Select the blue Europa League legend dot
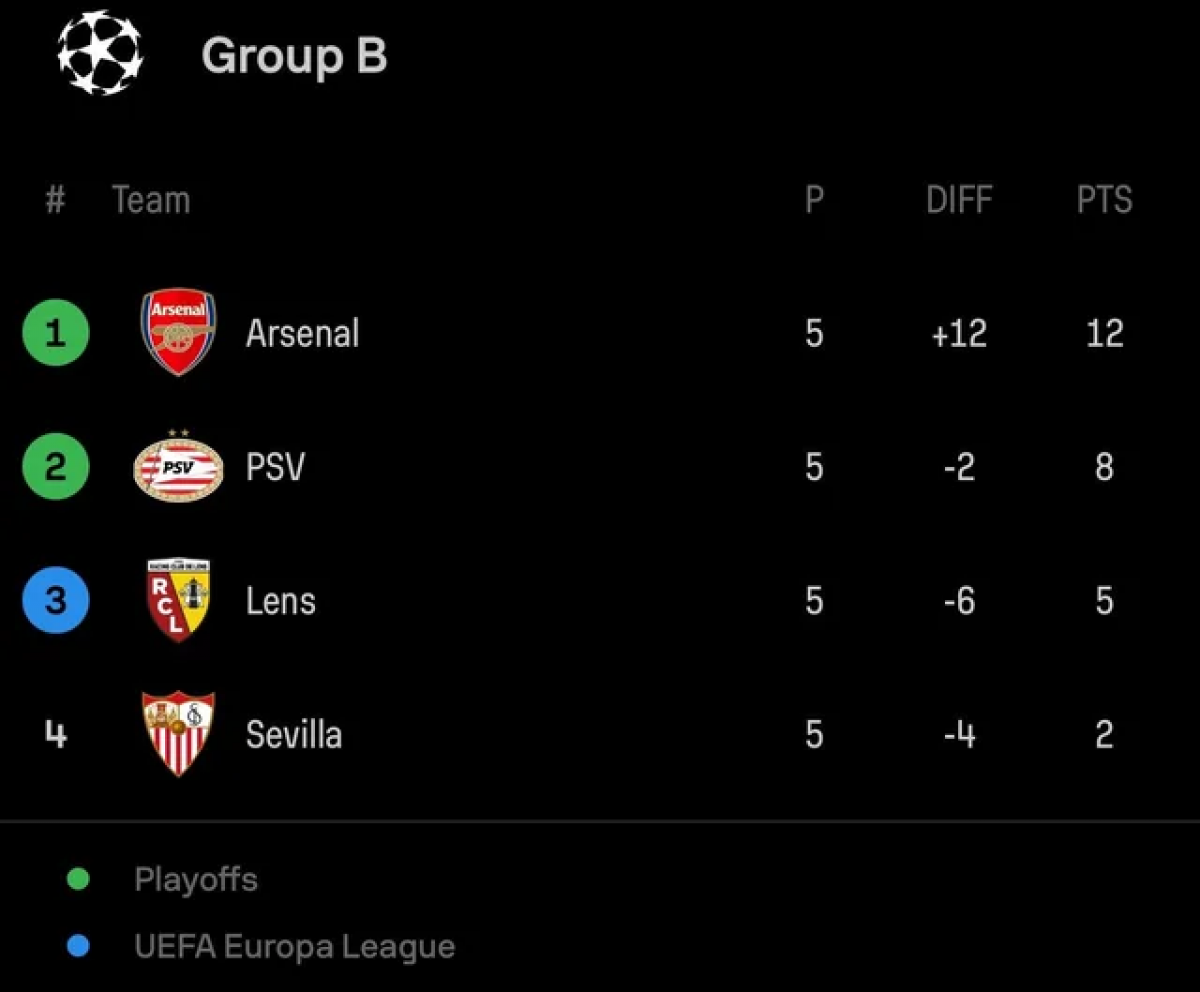 click(77, 946)
